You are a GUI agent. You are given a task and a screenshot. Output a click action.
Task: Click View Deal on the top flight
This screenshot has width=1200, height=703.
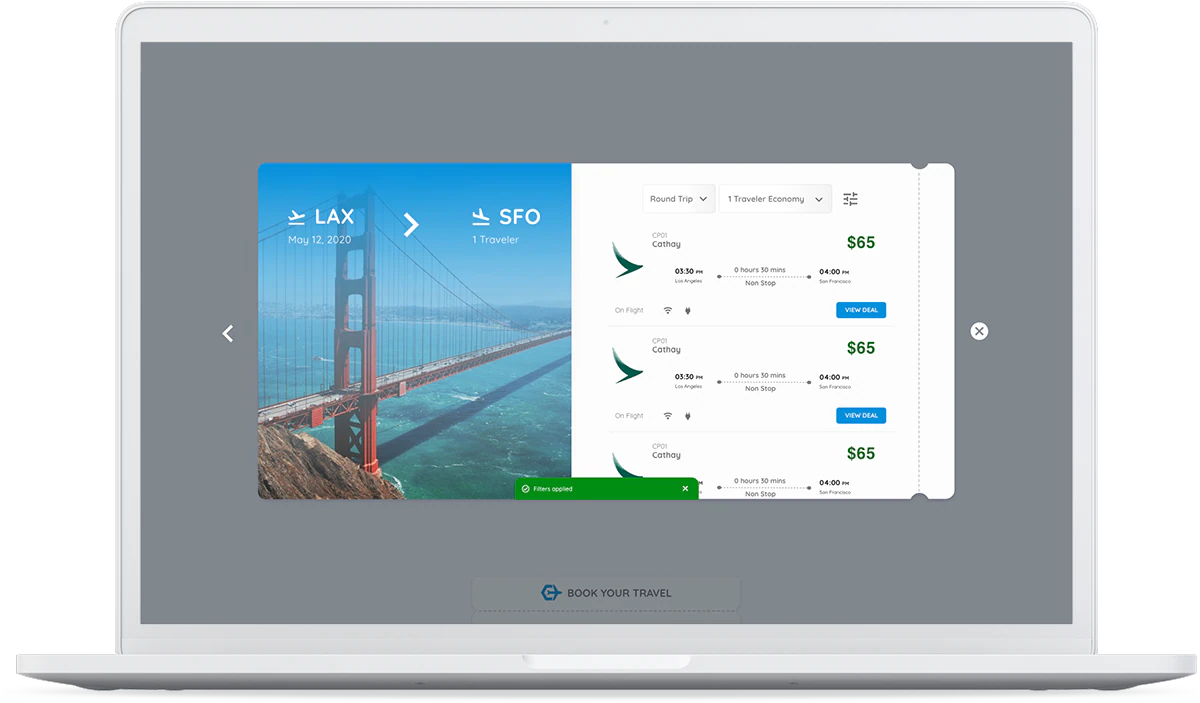pyautogui.click(x=861, y=310)
